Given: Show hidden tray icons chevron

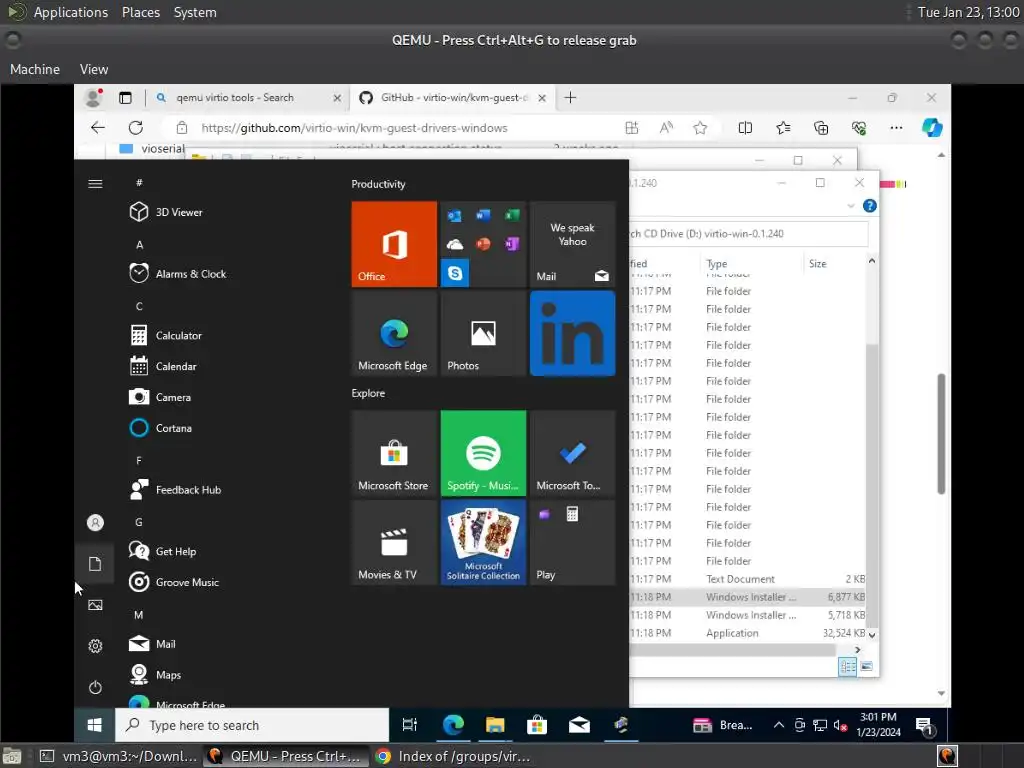Looking at the screenshot, I should coord(778,725).
